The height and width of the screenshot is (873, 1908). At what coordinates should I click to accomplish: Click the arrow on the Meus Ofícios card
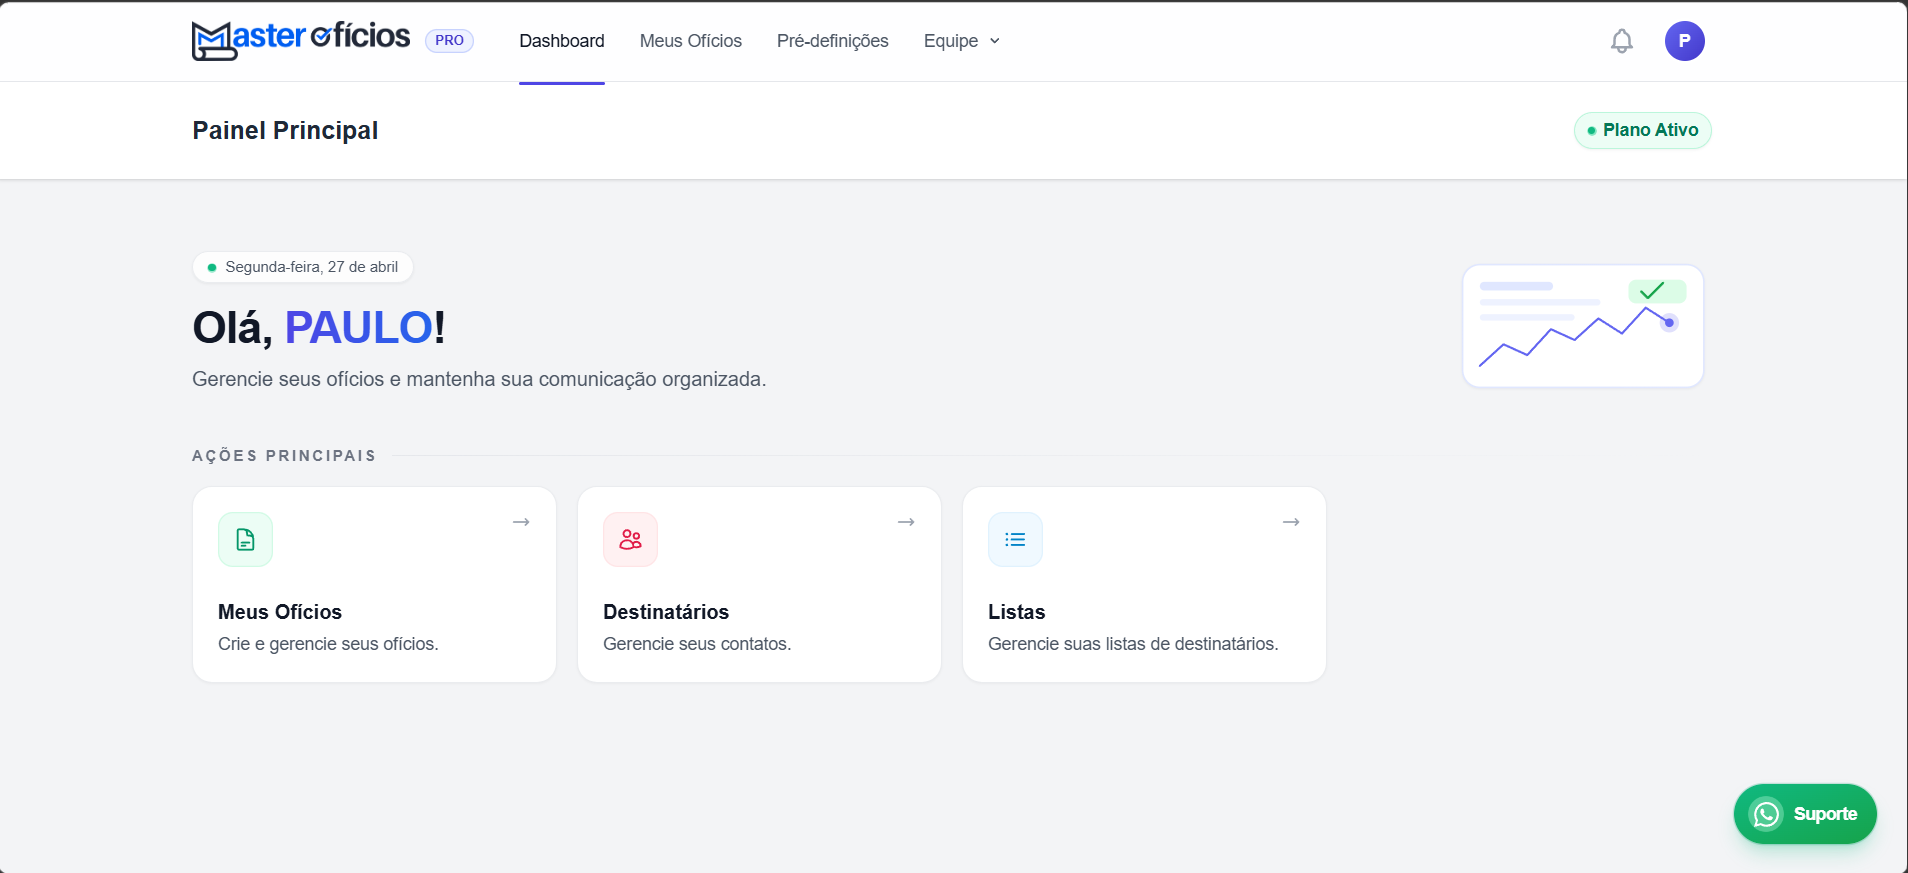(521, 522)
